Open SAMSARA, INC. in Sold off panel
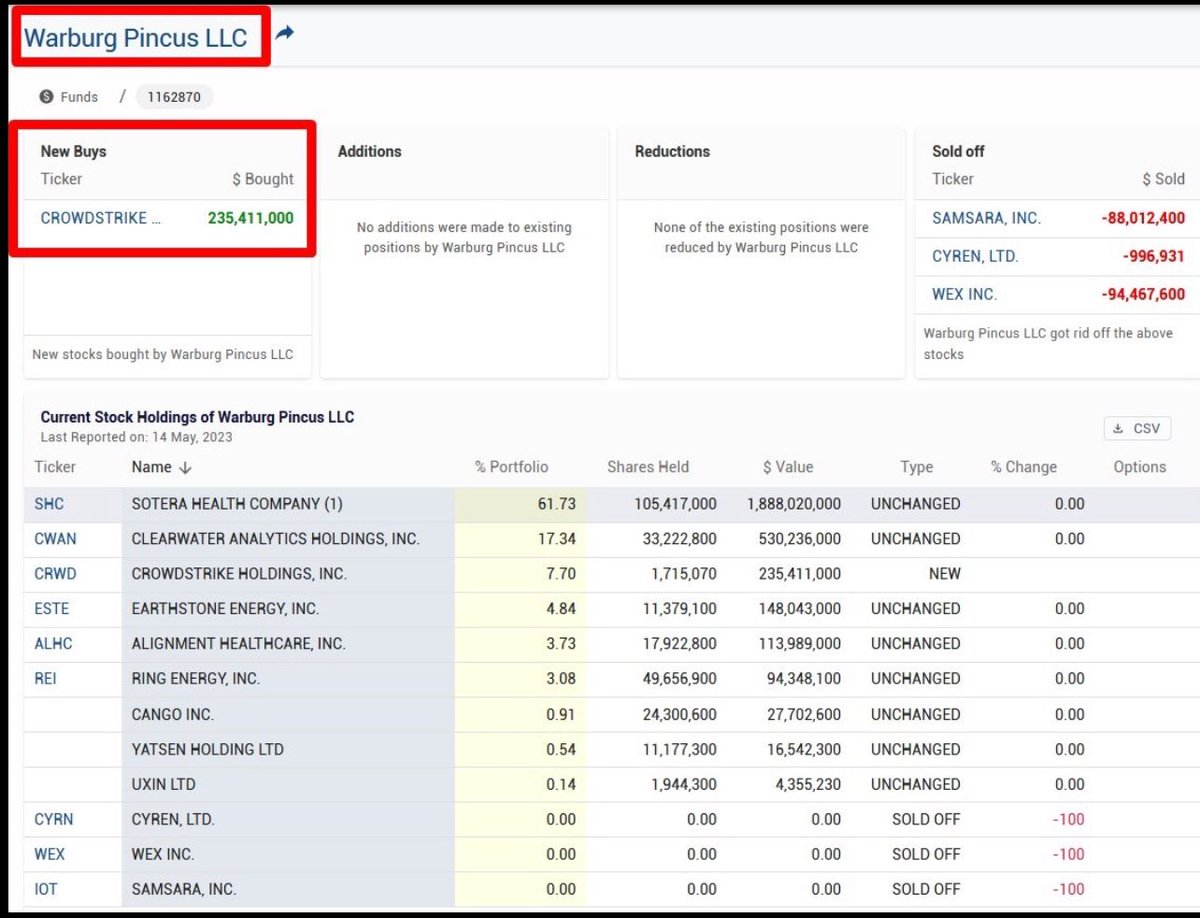The height and width of the screenshot is (918, 1200). (986, 218)
